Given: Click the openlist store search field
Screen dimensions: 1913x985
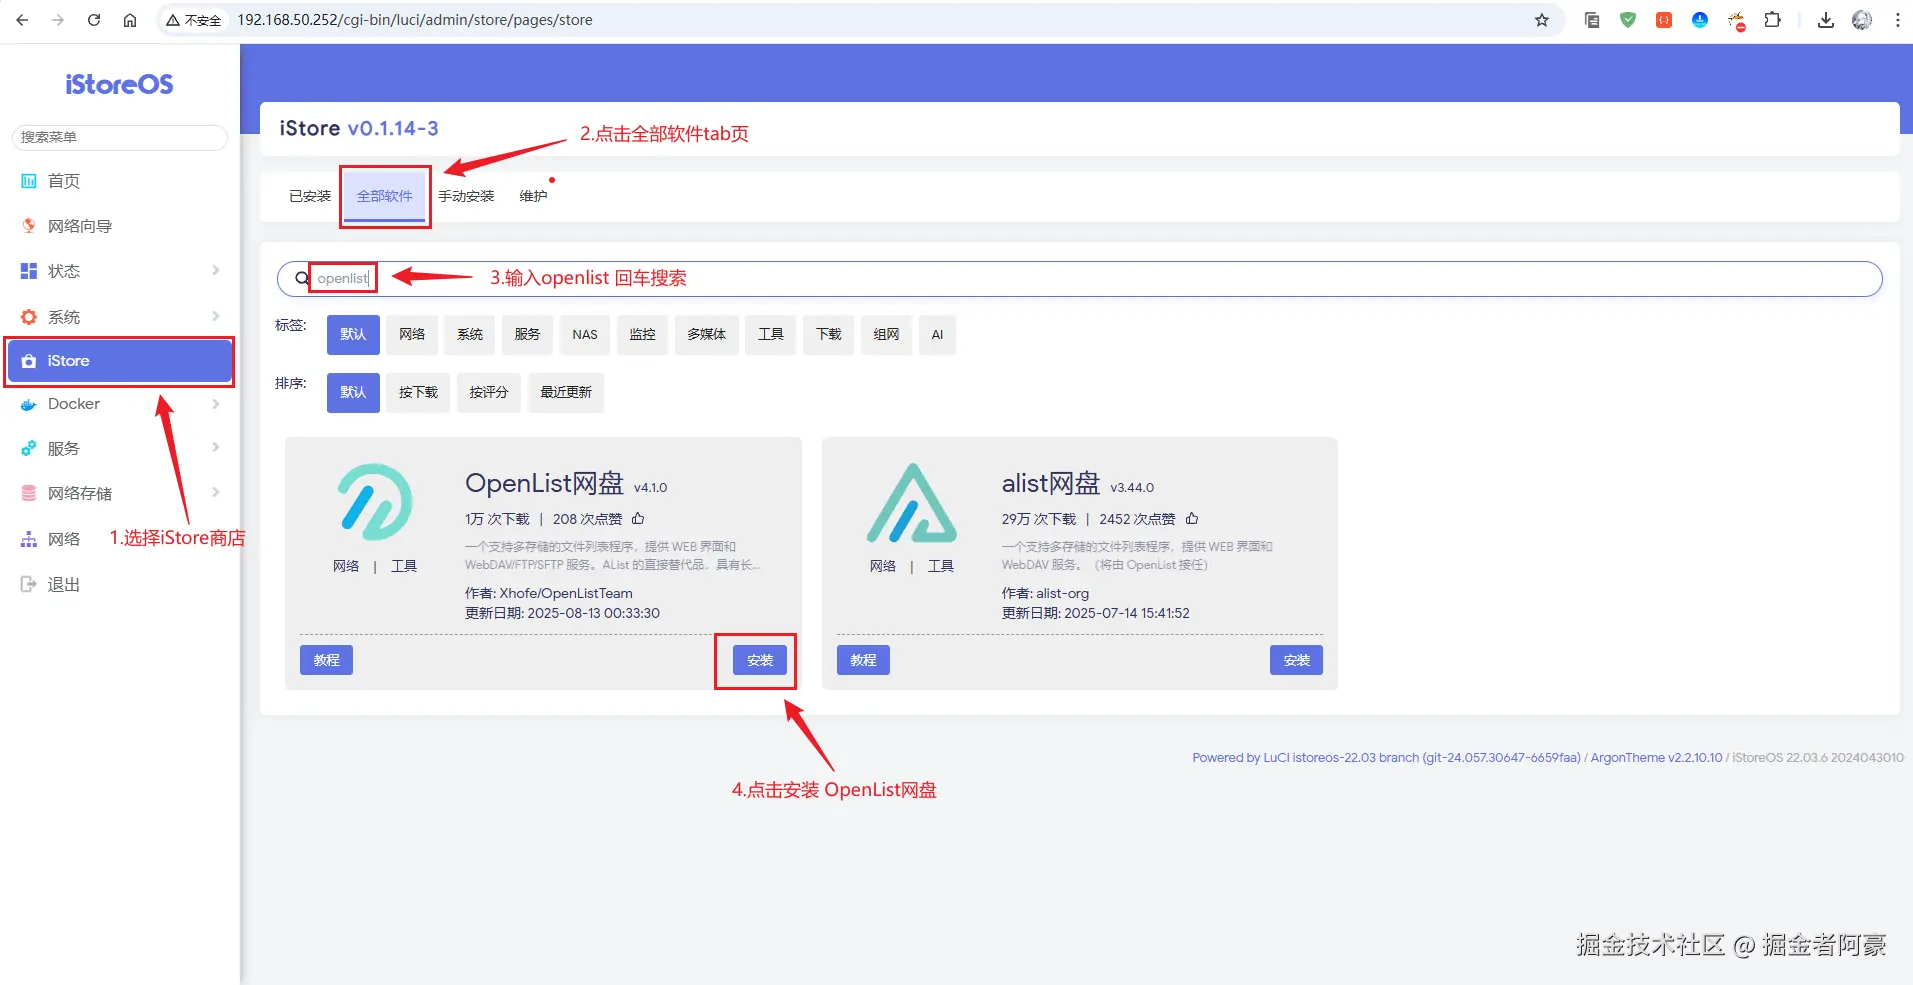Looking at the screenshot, I should tap(1080, 279).
